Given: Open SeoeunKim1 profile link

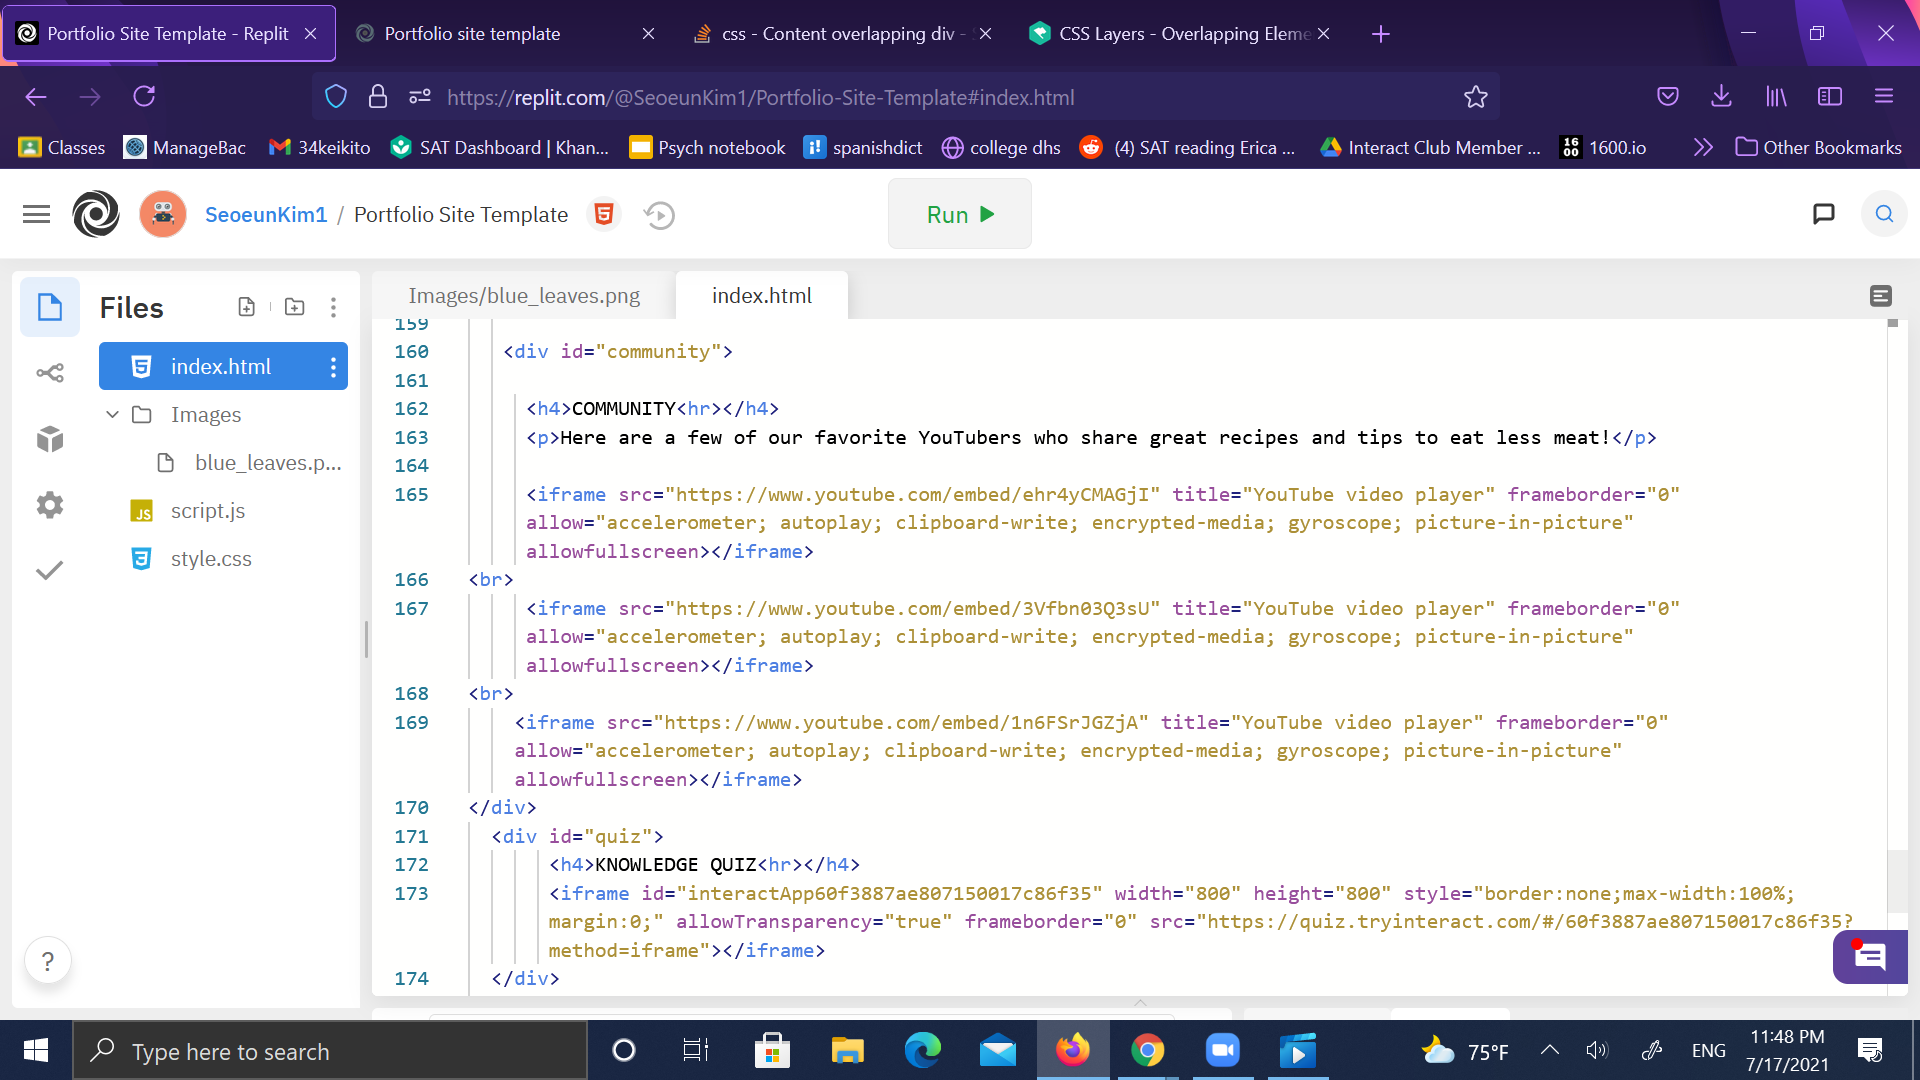Looking at the screenshot, I should (266, 215).
